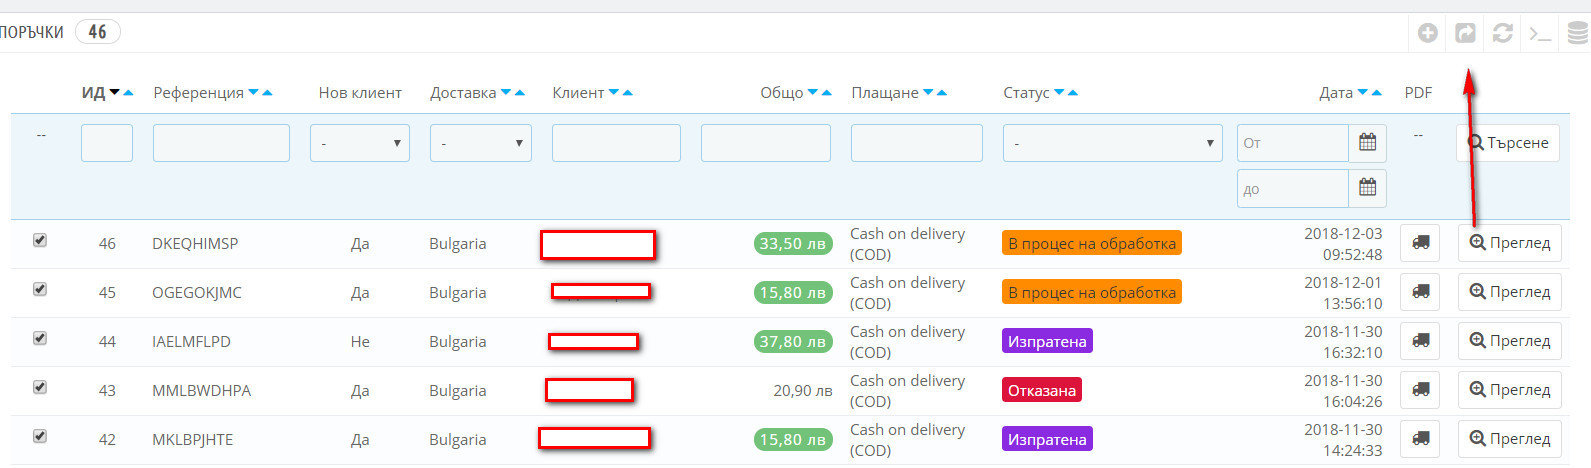Click the Нов клиент column header
Screen dimensions: 1591x468
[x=360, y=93]
